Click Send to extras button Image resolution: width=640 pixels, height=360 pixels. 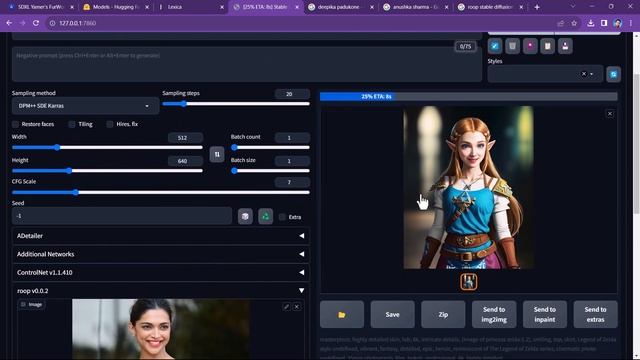[595, 314]
